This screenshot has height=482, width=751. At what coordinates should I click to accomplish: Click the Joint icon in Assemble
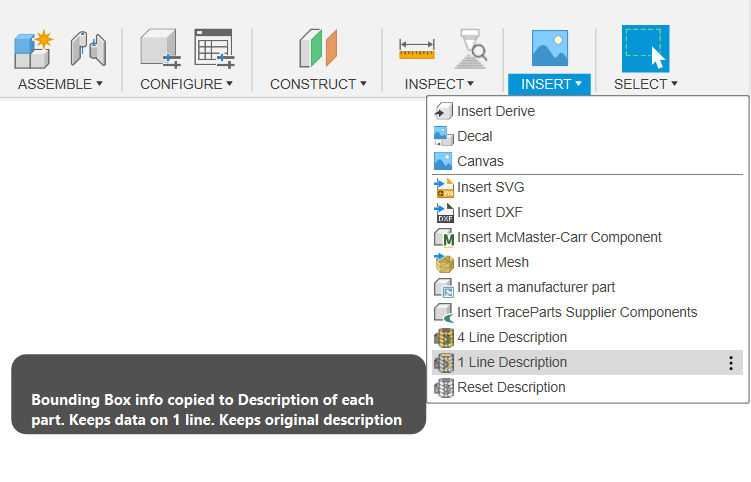click(x=88, y=48)
